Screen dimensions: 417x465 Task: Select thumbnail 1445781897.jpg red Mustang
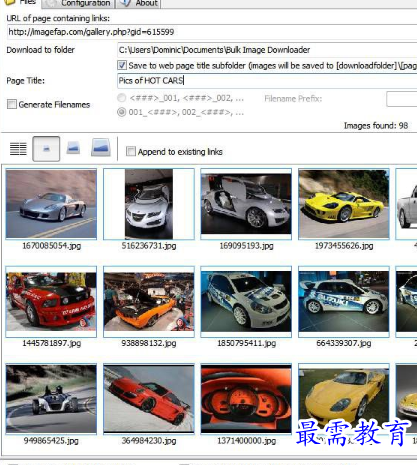coord(51,301)
